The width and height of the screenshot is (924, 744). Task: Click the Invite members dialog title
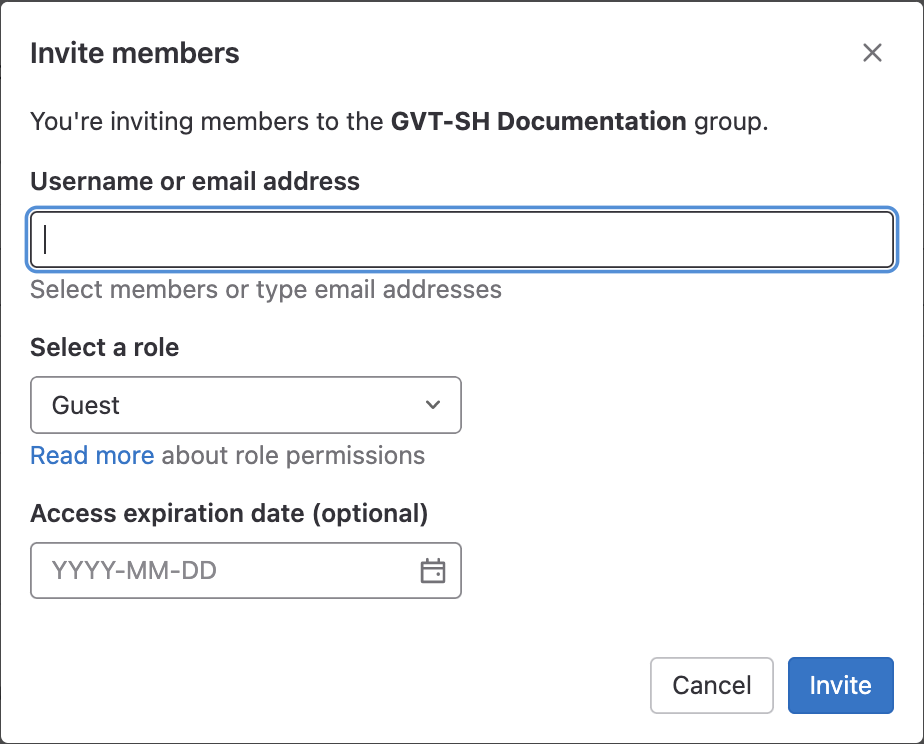pyautogui.click(x=135, y=53)
